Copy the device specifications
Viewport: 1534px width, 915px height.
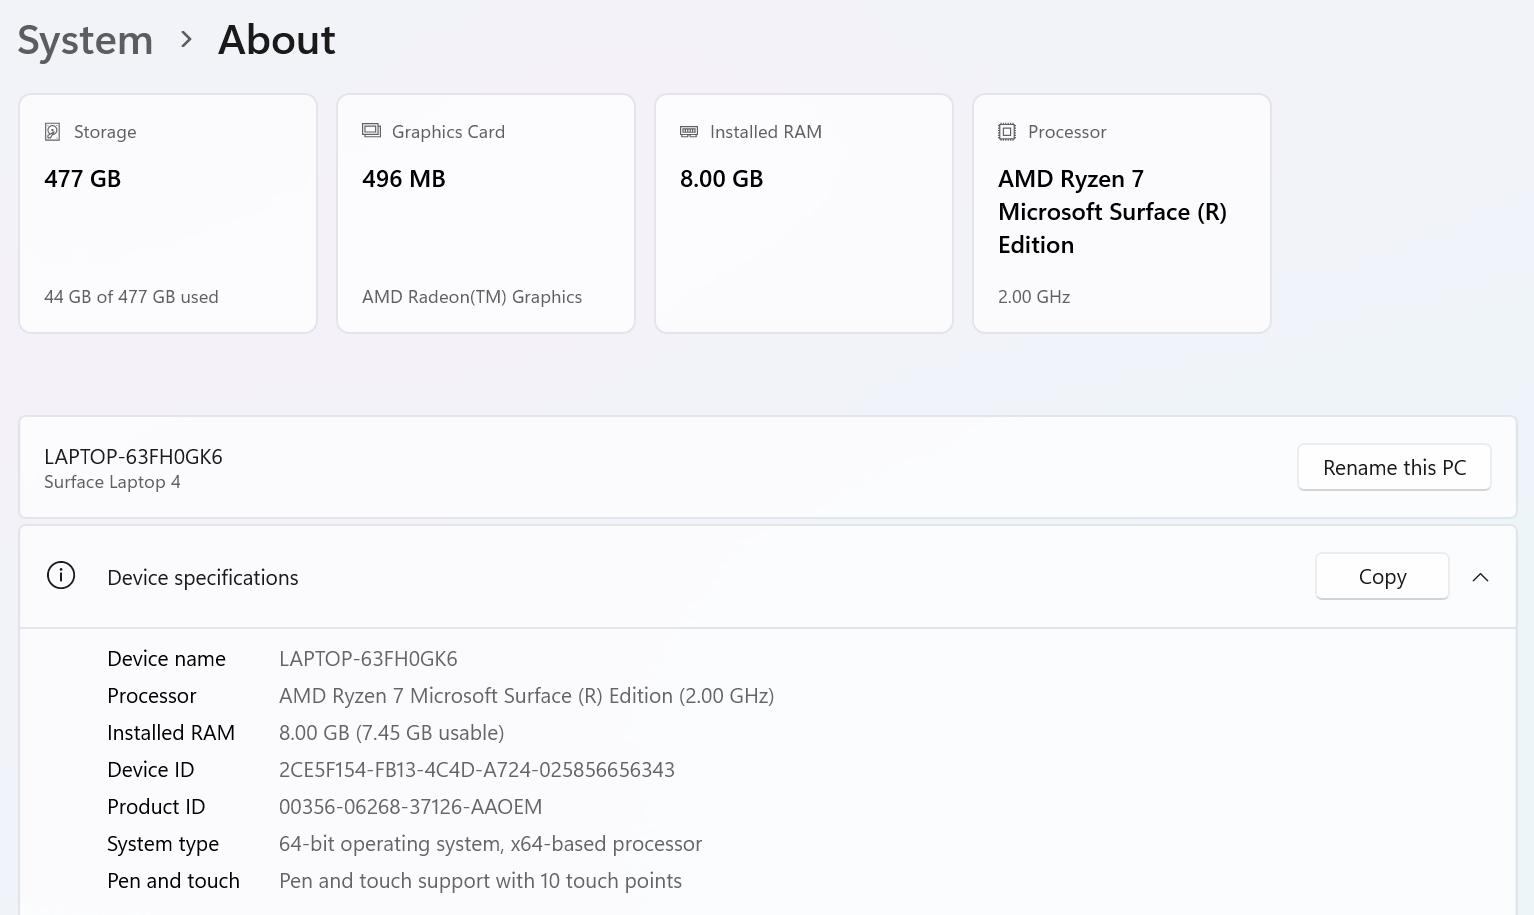tap(1382, 577)
